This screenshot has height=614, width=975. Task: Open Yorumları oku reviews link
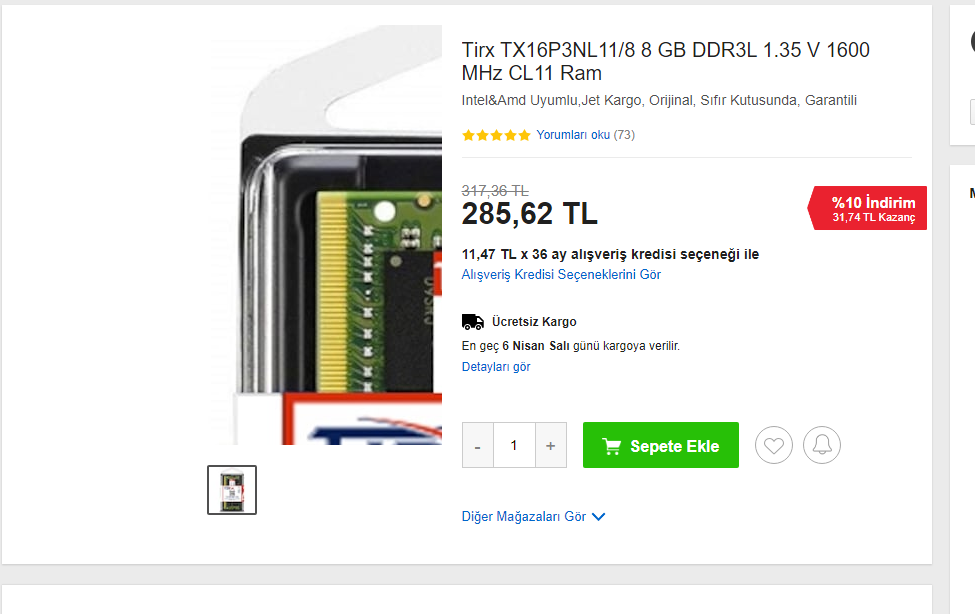[x=573, y=135]
